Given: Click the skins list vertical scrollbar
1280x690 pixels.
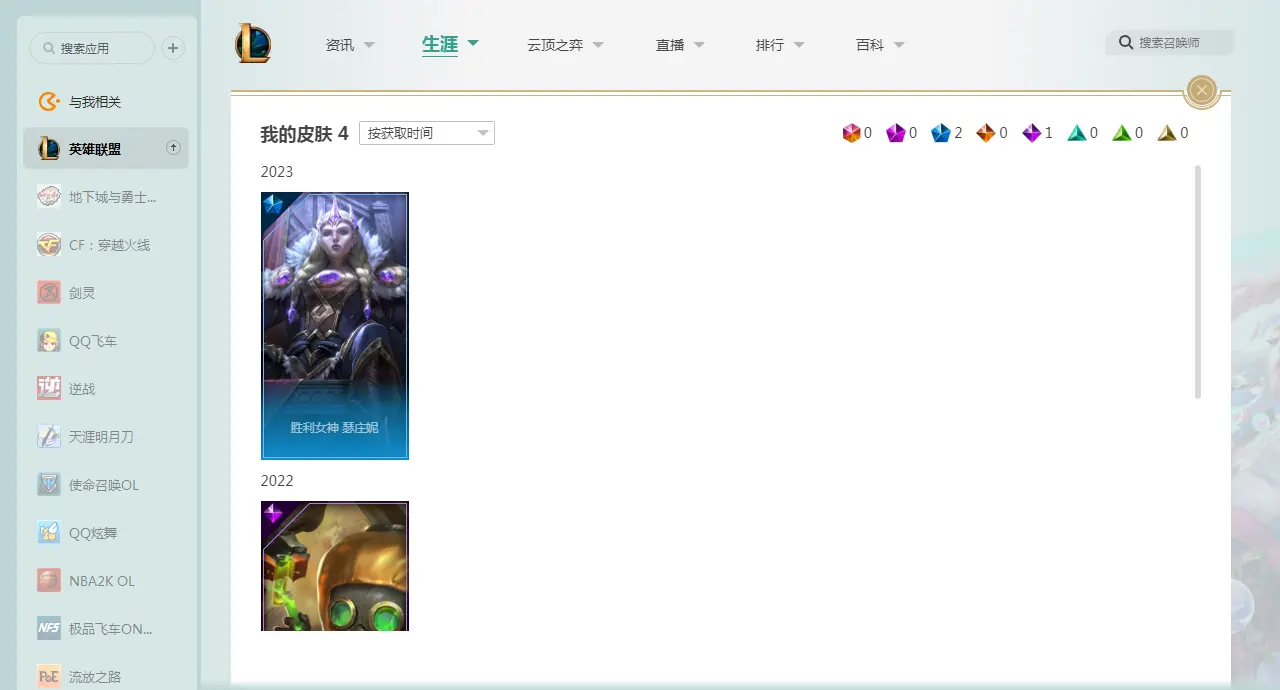Looking at the screenshot, I should tap(1198, 282).
